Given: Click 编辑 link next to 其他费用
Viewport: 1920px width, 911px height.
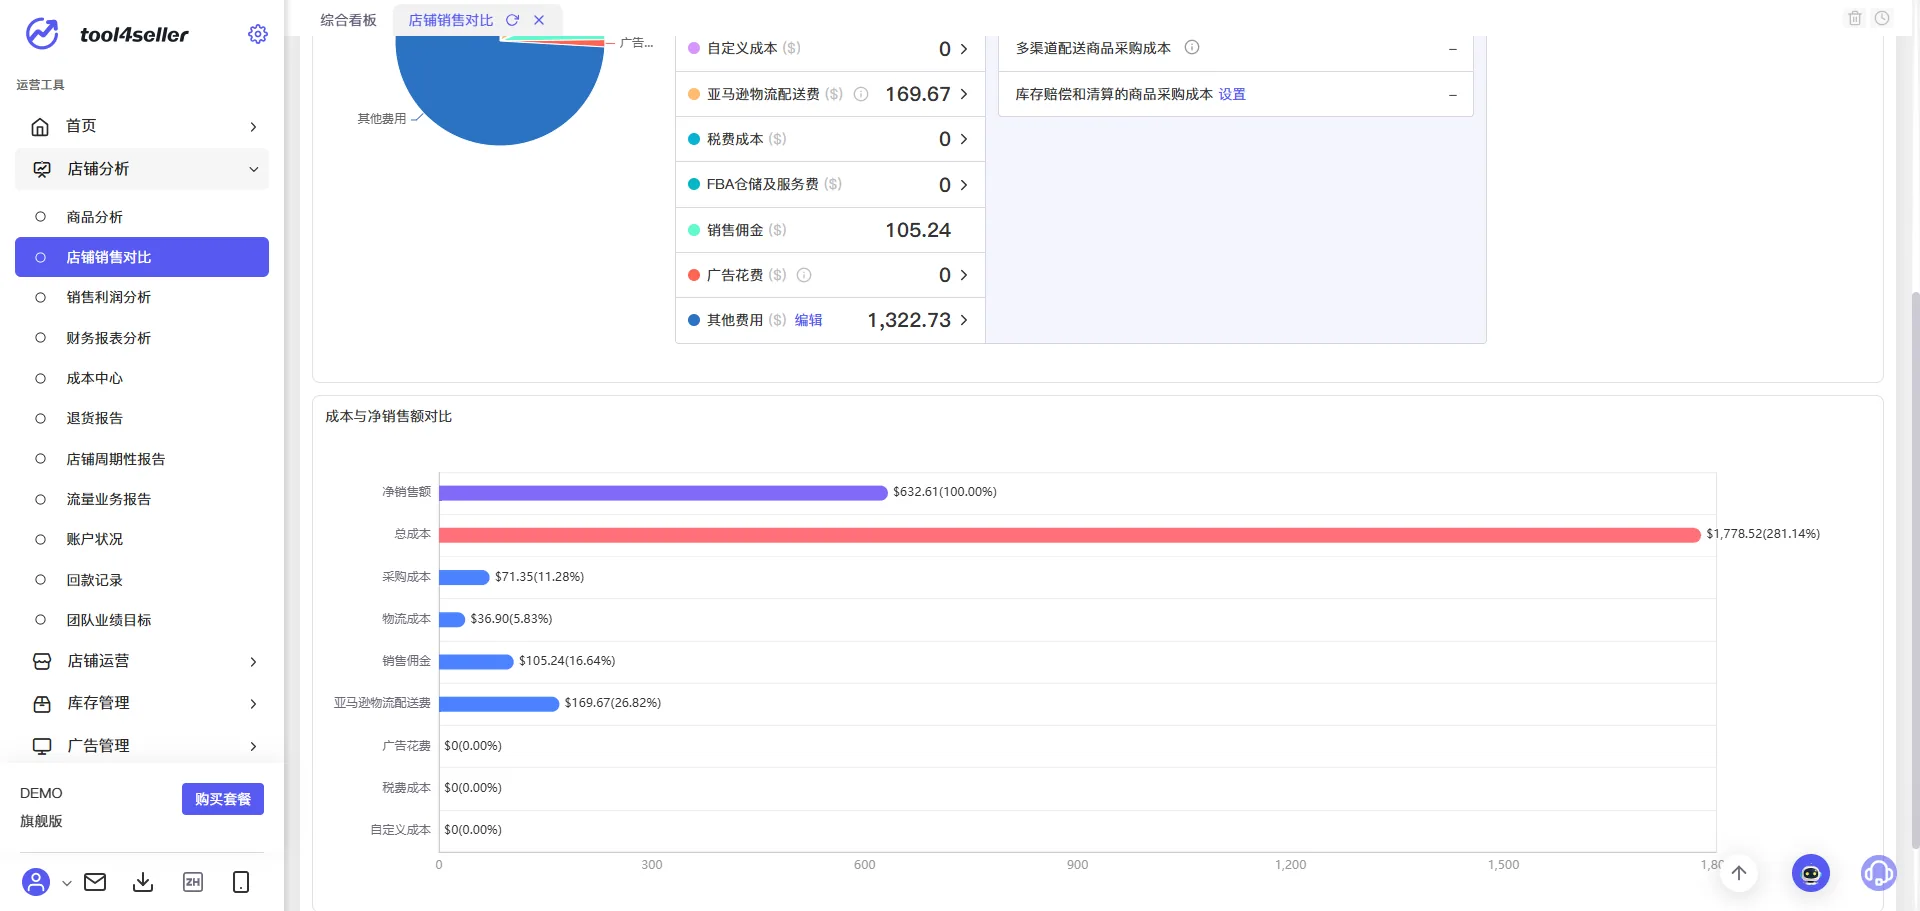Looking at the screenshot, I should click(x=808, y=320).
